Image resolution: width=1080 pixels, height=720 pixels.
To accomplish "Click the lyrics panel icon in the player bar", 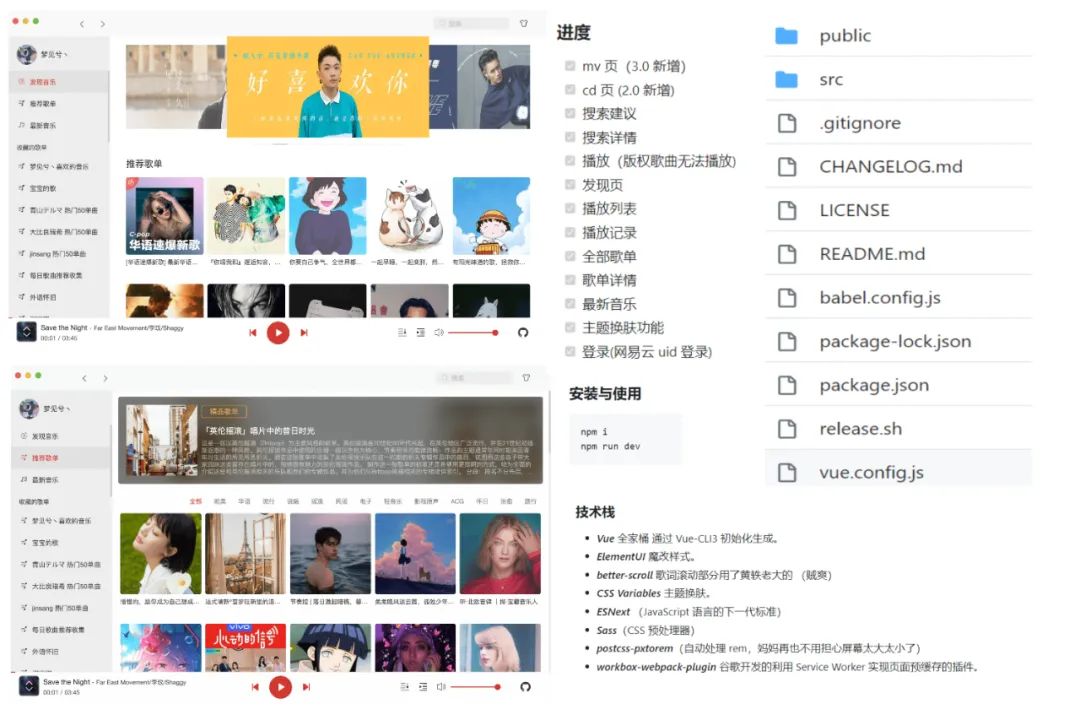I will (x=402, y=333).
